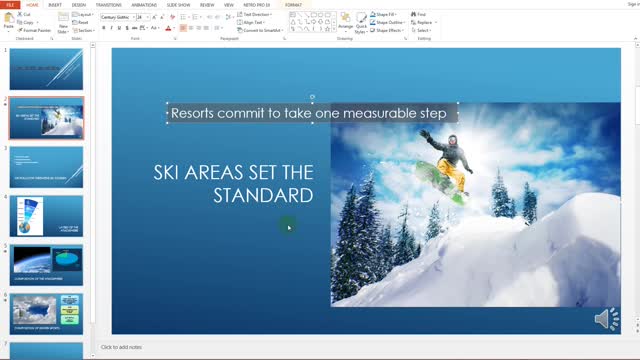Open the font name dropdown

coord(133,17)
